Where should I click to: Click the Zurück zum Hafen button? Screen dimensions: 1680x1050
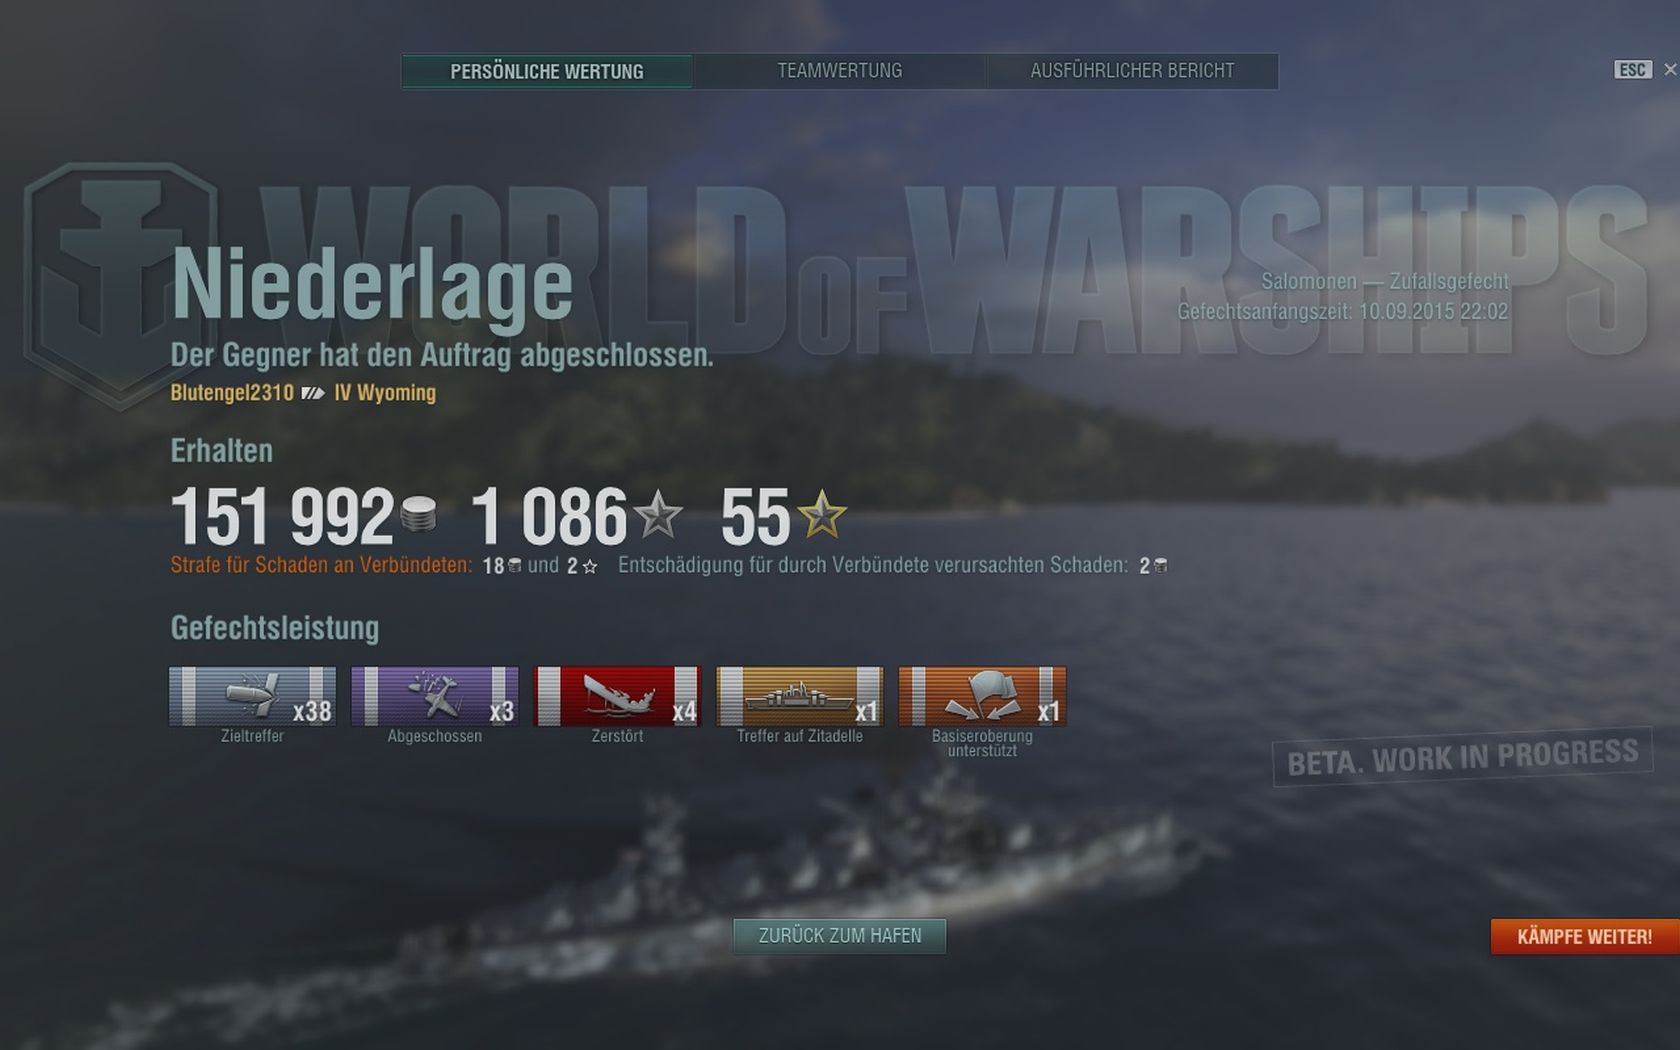[840, 936]
